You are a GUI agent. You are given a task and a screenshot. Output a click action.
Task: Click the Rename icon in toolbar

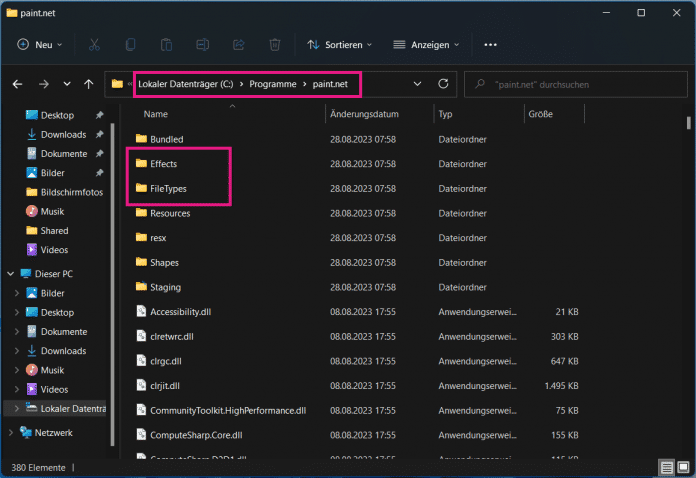[x=202, y=45]
